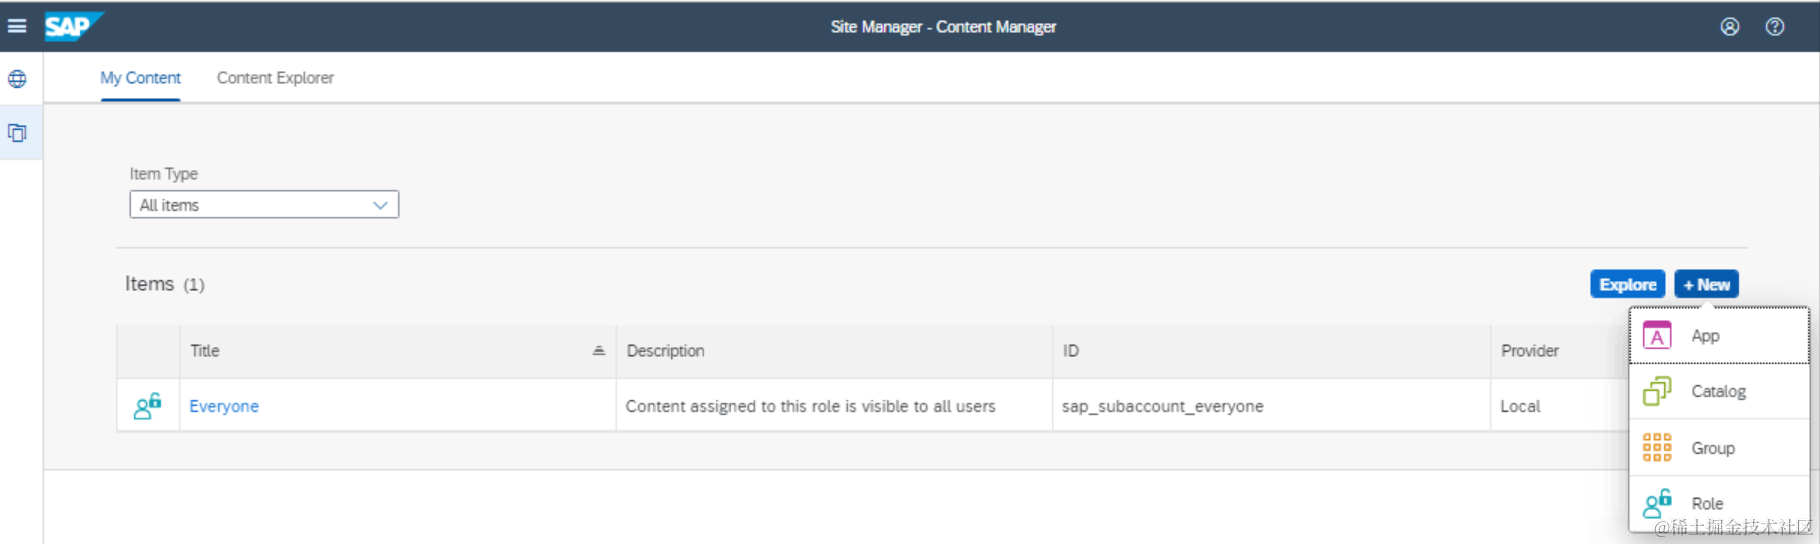Click the Everyone role icon in table row
Viewport: 1820px width, 544px height.
[x=148, y=406]
